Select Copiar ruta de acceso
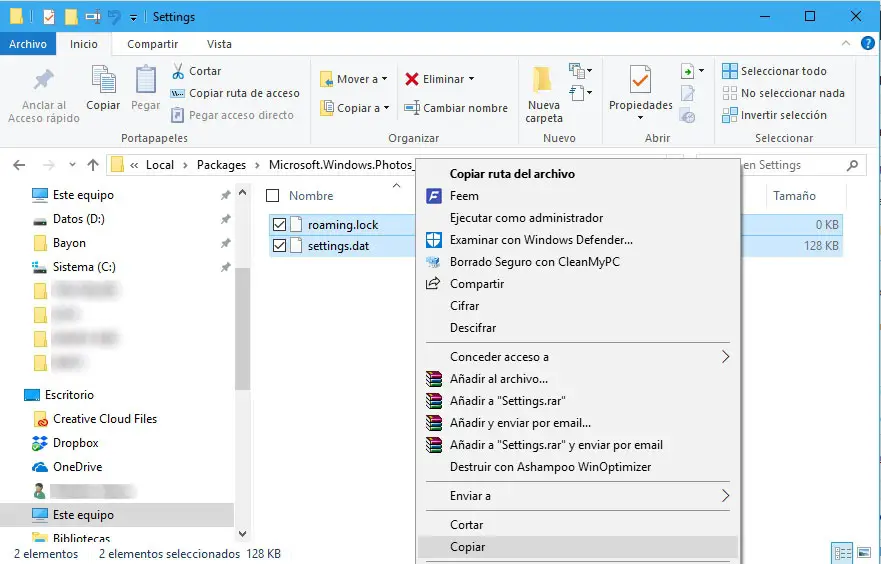Viewport: 881px width, 564px height. click(235, 93)
